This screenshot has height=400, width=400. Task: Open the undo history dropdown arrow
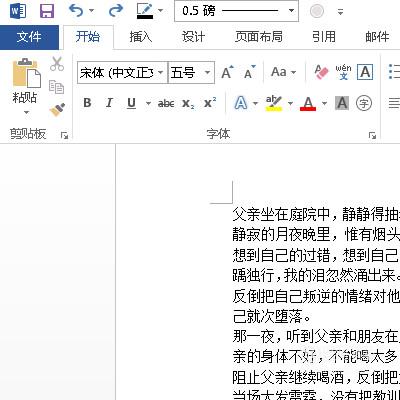pyautogui.click(x=92, y=11)
